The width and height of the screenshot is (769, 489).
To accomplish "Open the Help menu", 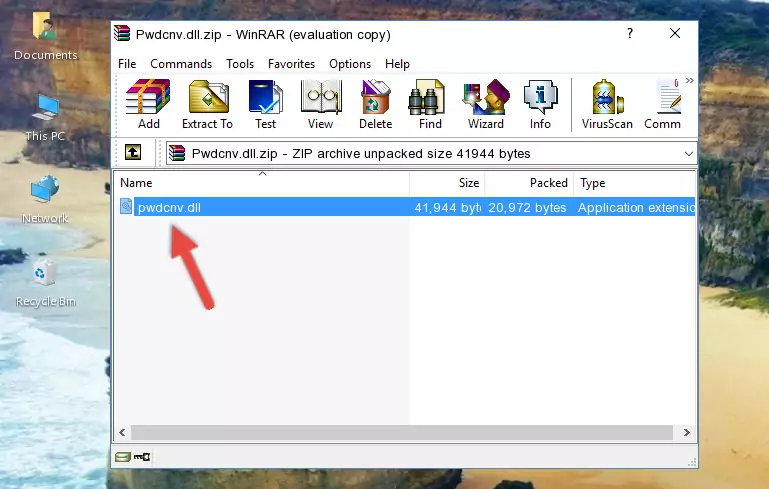I will (397, 64).
